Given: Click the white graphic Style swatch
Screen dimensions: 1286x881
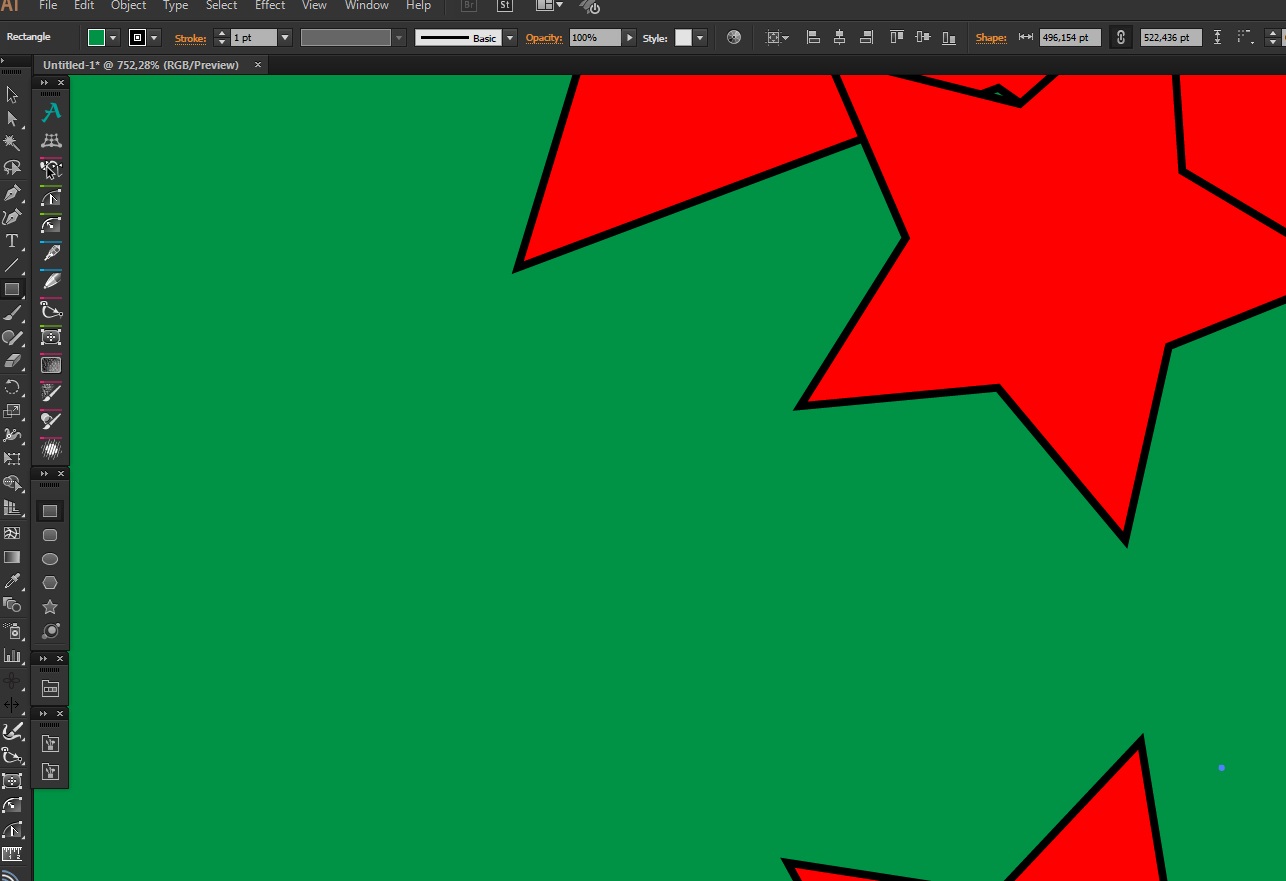Looking at the screenshot, I should pyautogui.click(x=684, y=38).
